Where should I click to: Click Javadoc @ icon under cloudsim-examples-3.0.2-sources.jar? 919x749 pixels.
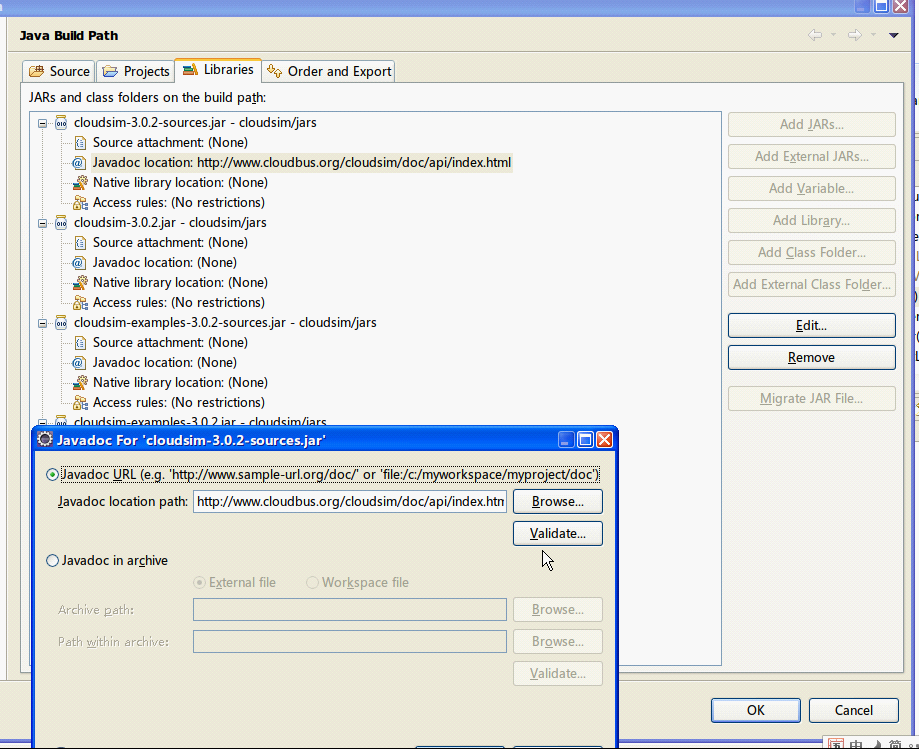[79, 363]
